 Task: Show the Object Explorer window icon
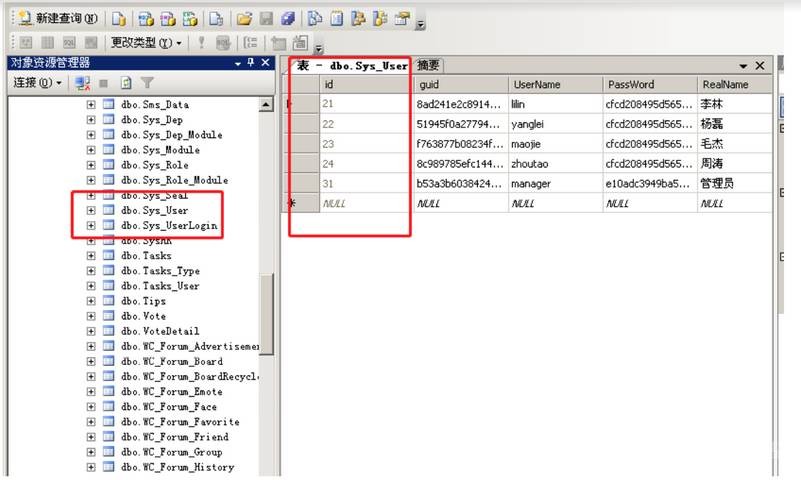[x=359, y=19]
